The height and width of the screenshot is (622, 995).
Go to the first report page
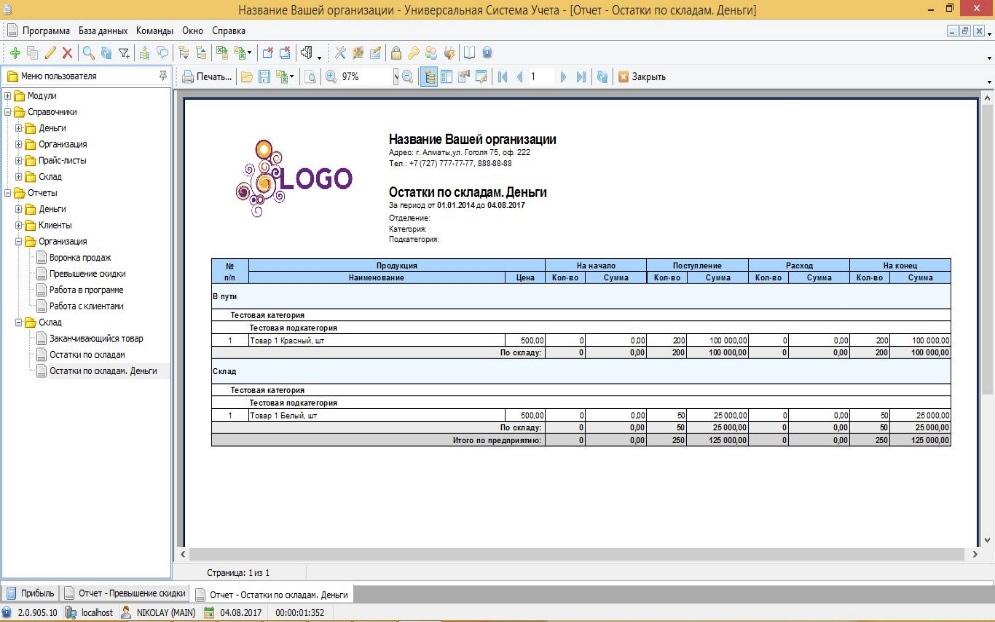(x=503, y=77)
